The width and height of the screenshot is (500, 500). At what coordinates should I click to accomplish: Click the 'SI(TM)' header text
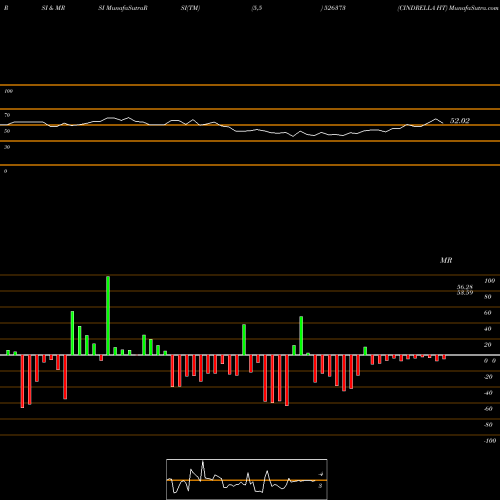(x=190, y=8)
